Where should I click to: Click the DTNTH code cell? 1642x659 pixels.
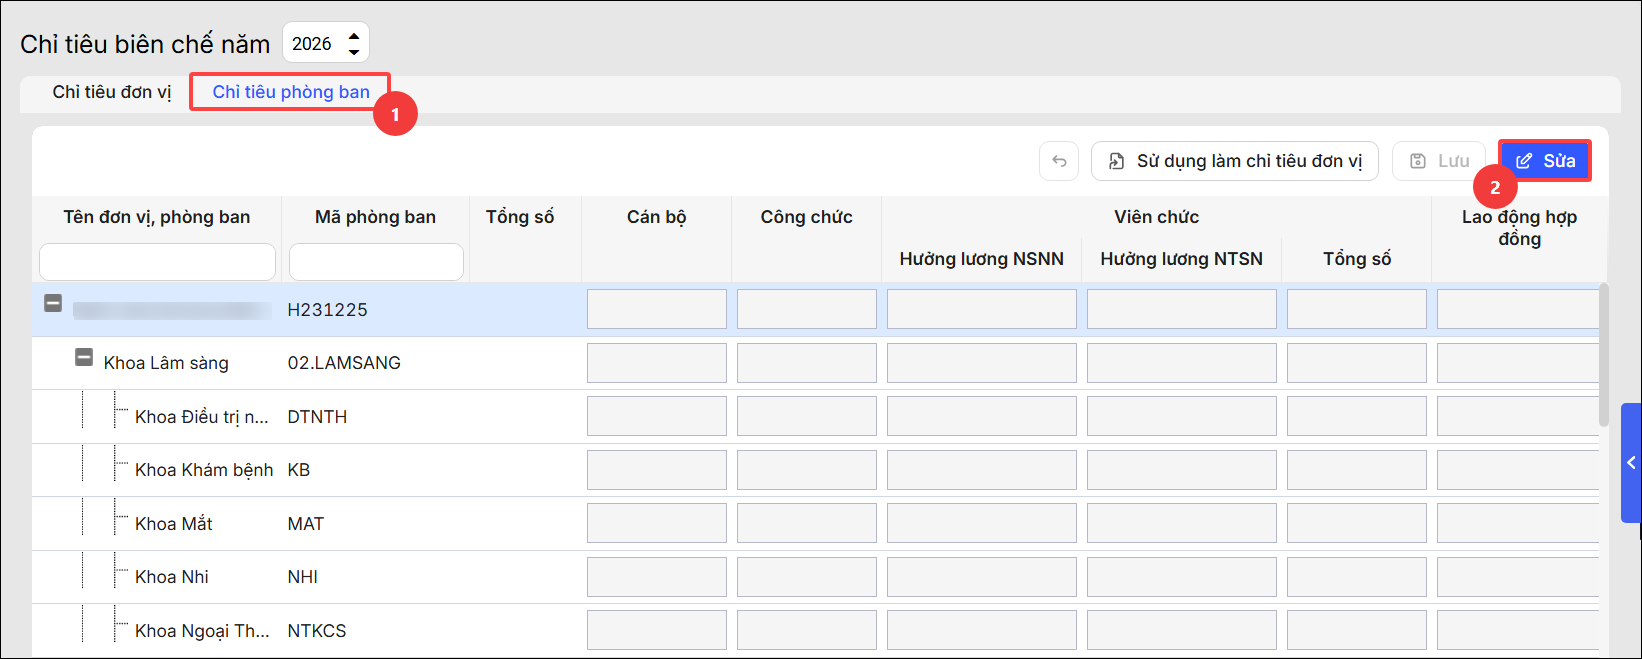click(317, 417)
